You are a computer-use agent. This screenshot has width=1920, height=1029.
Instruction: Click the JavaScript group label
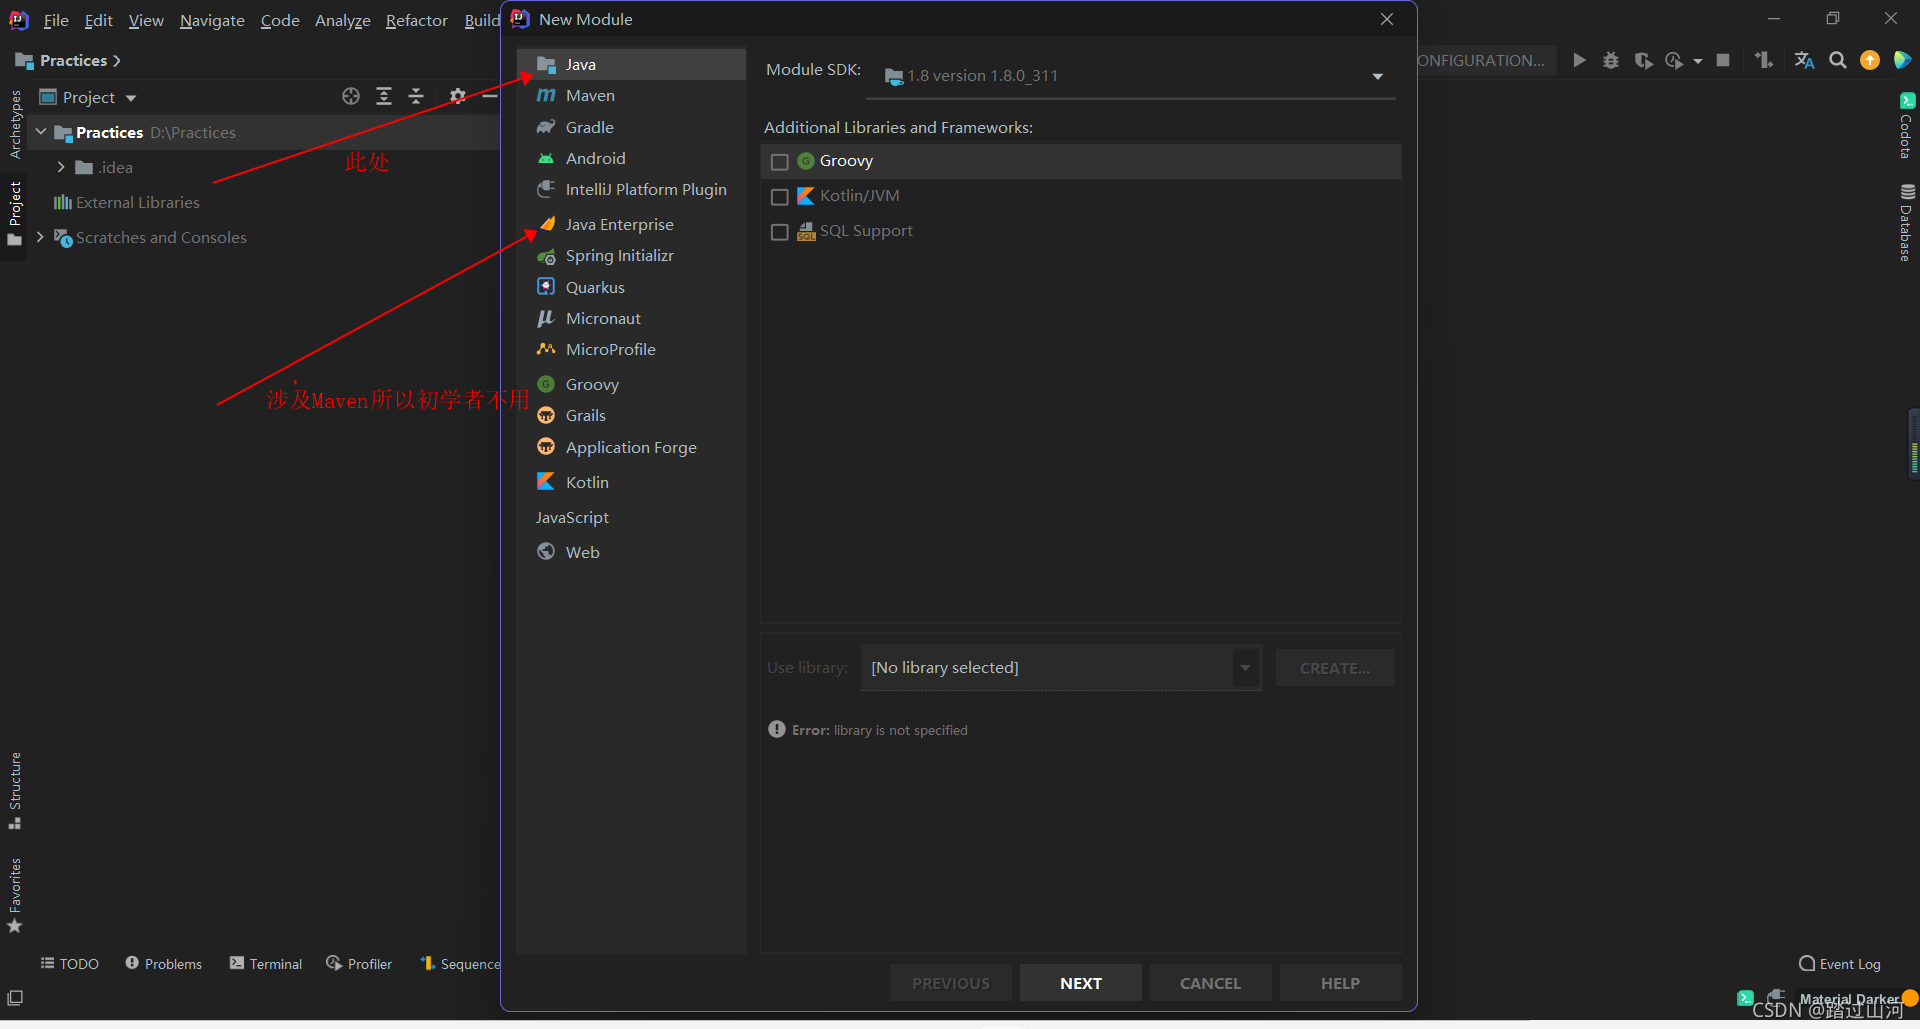572,517
